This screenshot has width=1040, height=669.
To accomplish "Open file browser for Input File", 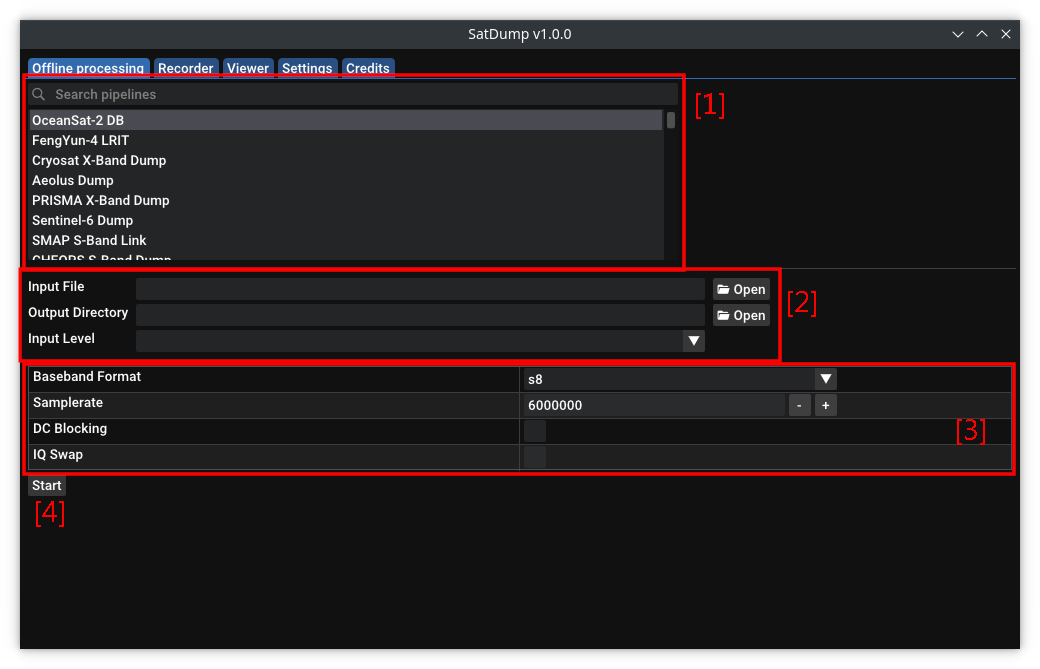I will pyautogui.click(x=742, y=289).
